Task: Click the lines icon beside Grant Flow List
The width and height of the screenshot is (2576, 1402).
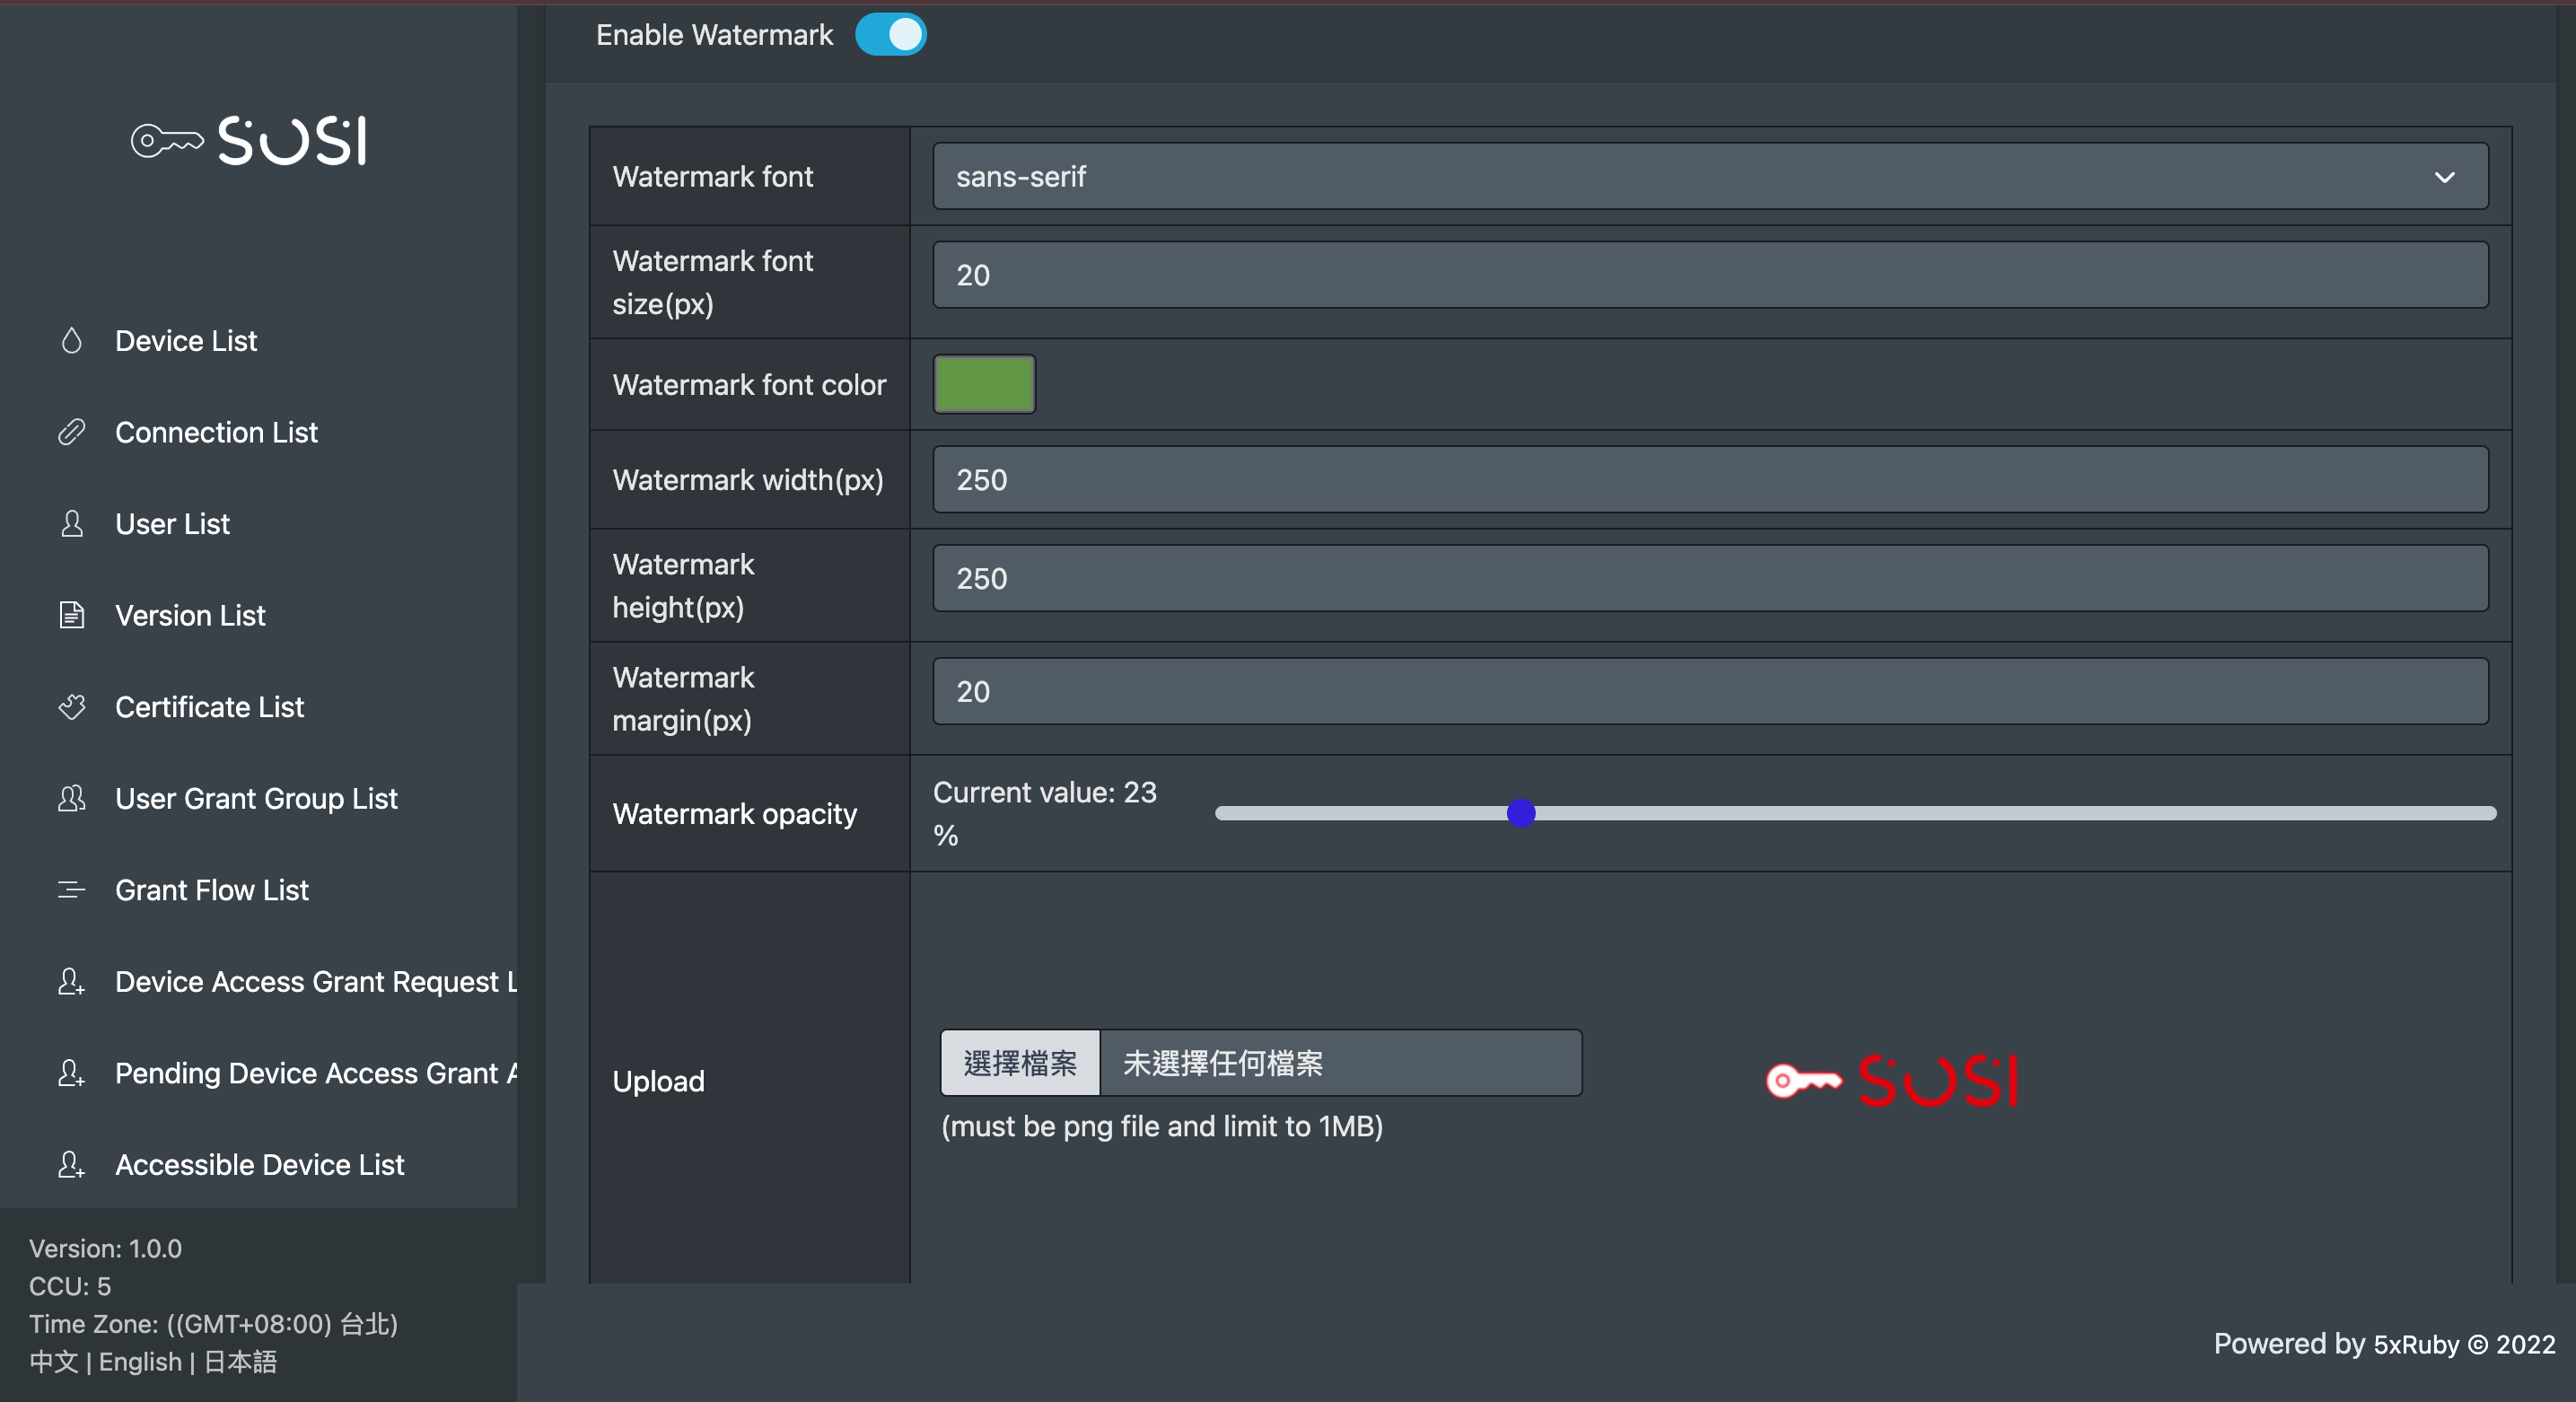Action: [71, 890]
